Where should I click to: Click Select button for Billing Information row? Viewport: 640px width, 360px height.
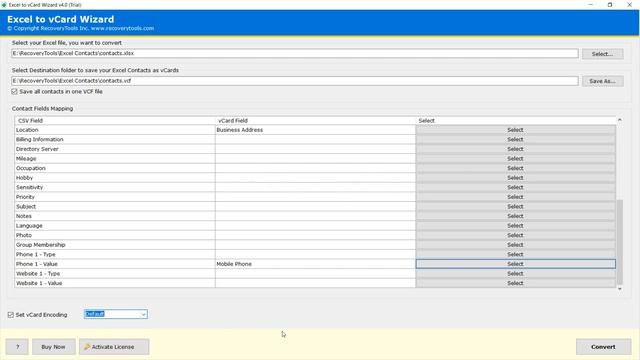click(x=516, y=140)
